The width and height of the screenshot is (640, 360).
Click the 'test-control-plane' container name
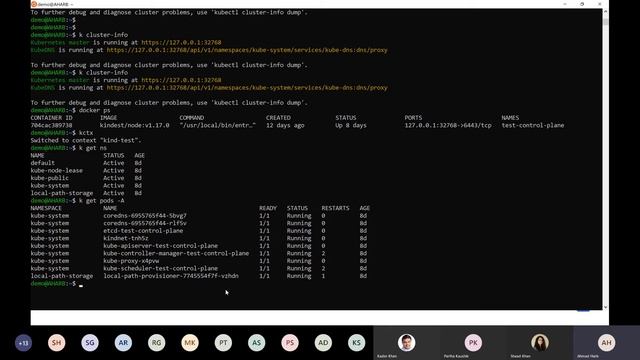point(533,125)
